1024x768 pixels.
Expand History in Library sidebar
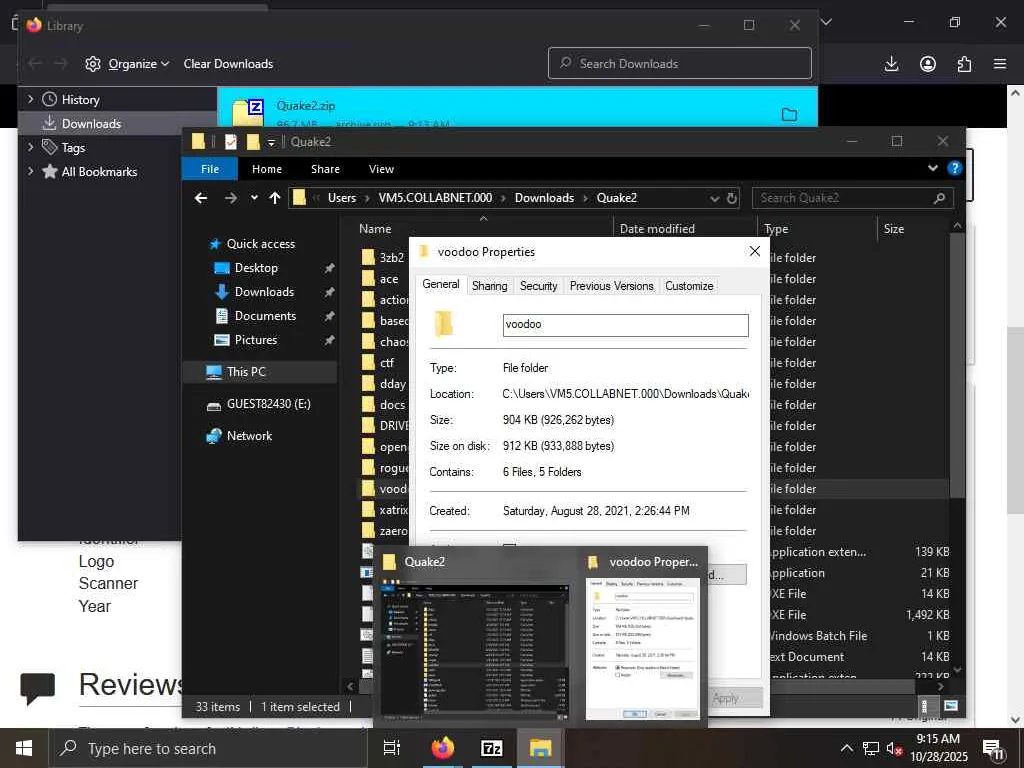point(30,99)
